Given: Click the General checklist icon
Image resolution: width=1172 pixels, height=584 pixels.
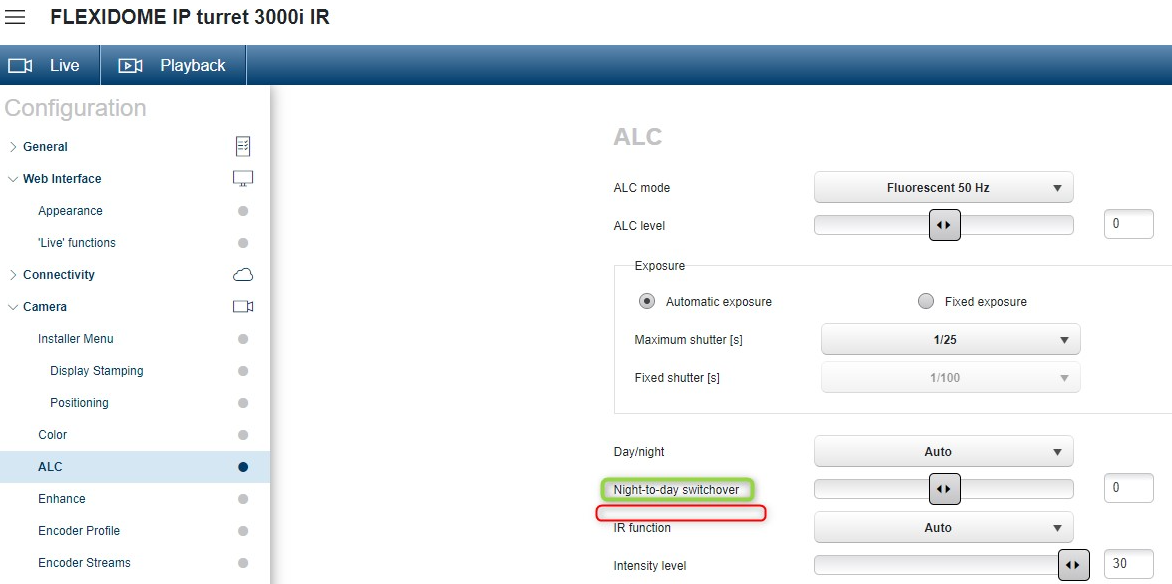Looking at the screenshot, I should tap(243, 147).
